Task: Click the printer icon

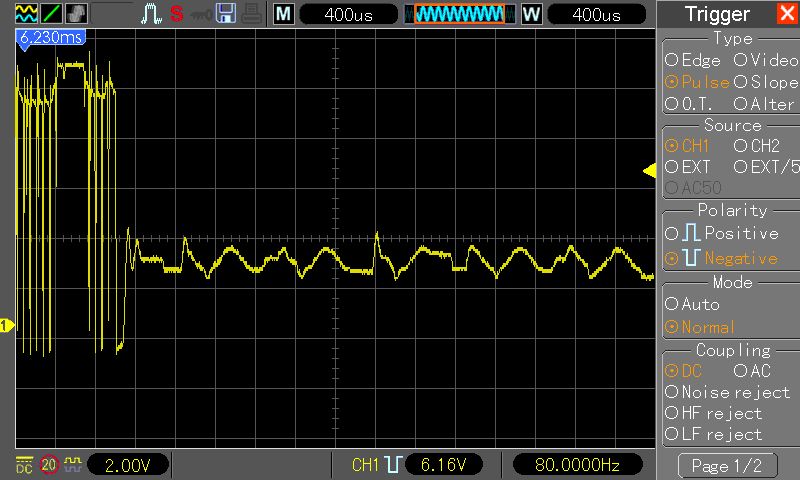Action: [x=252, y=14]
